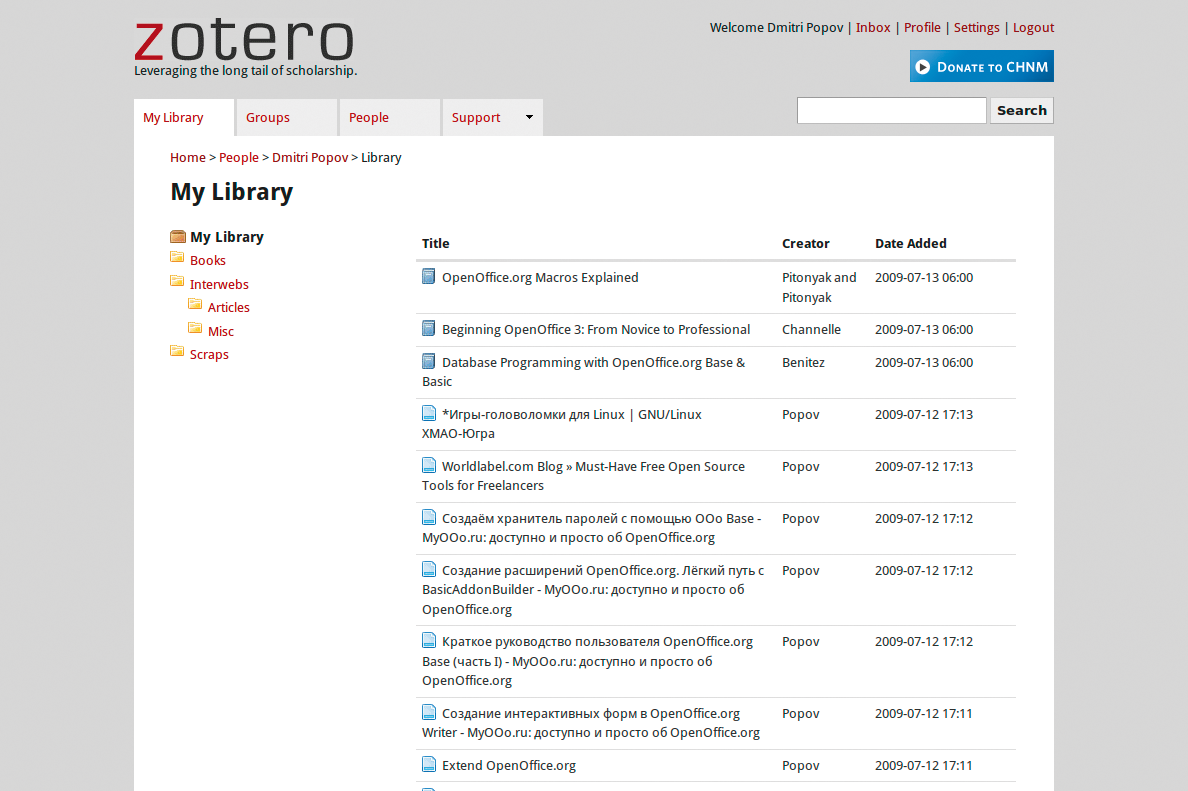Go to Dmitri Popov in the breadcrumb
Screen dimensions: 1188x791
(310, 158)
